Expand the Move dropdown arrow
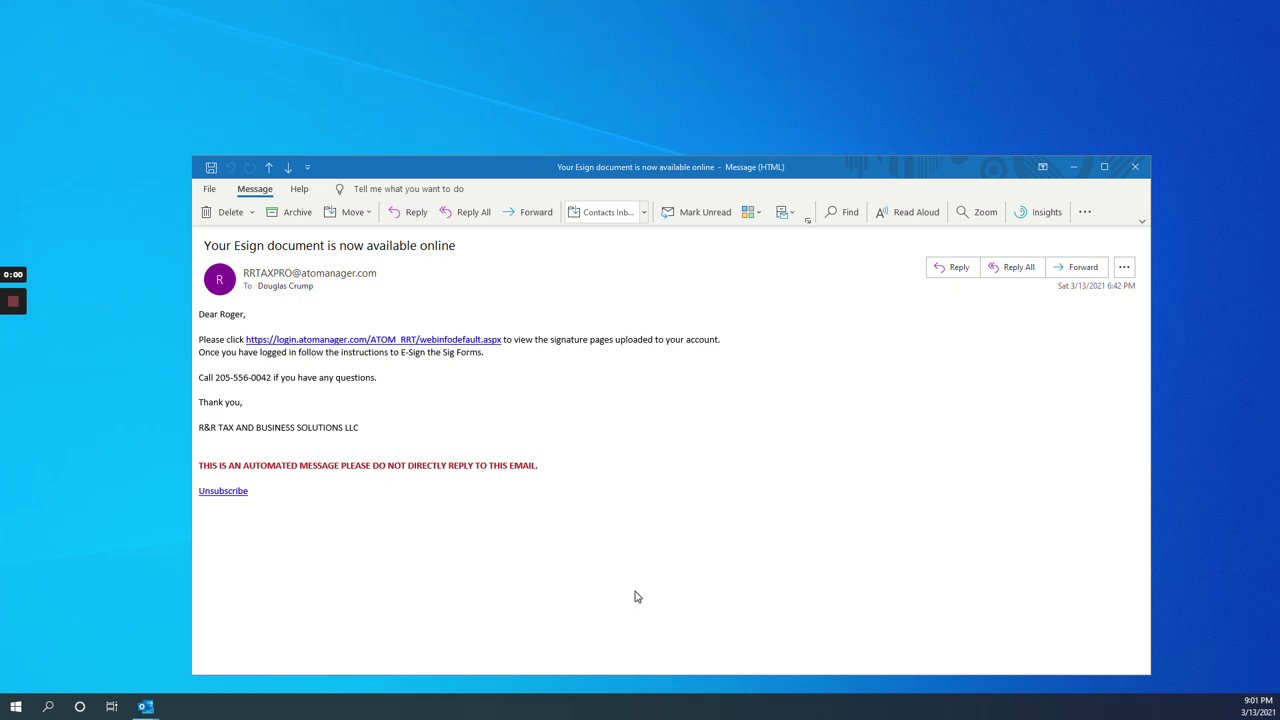This screenshot has height=720, width=1280. coord(369,212)
